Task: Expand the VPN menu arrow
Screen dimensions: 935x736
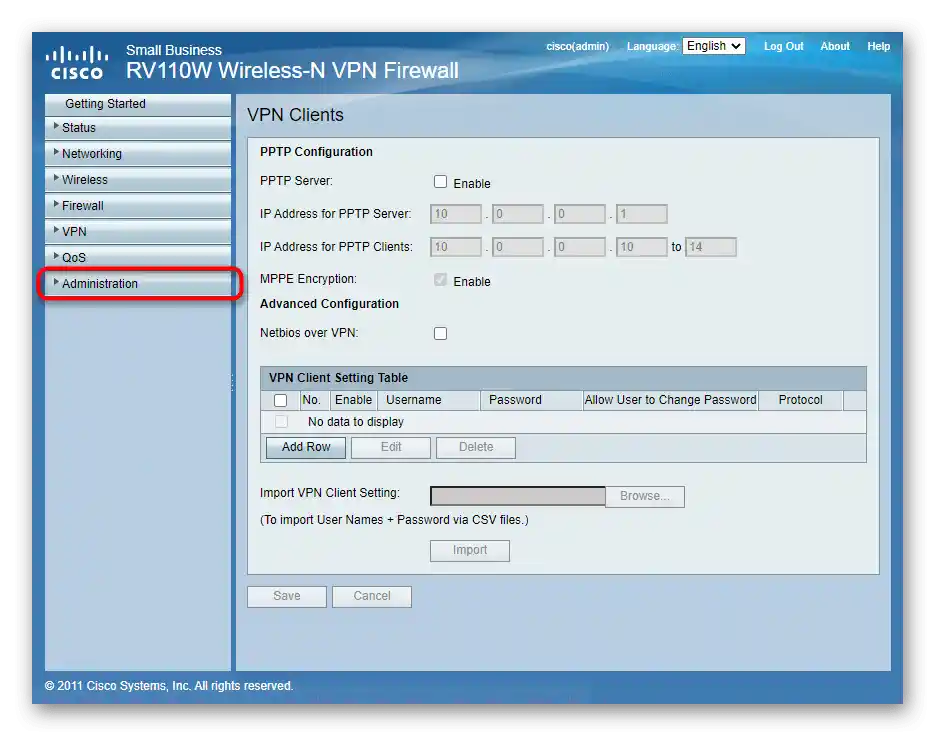Action: click(x=56, y=230)
